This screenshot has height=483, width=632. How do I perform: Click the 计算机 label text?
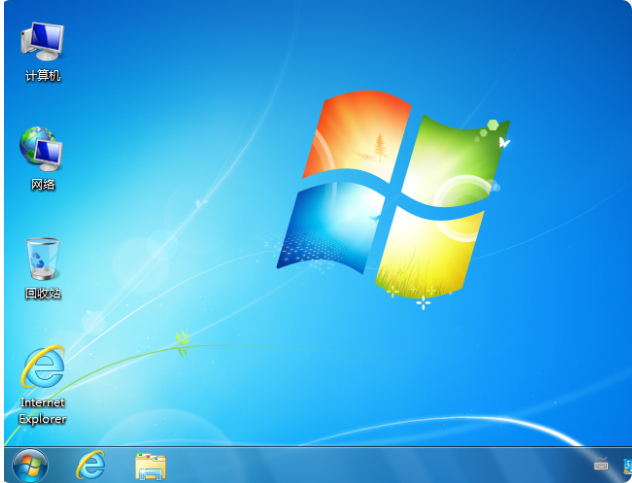click(x=42, y=76)
